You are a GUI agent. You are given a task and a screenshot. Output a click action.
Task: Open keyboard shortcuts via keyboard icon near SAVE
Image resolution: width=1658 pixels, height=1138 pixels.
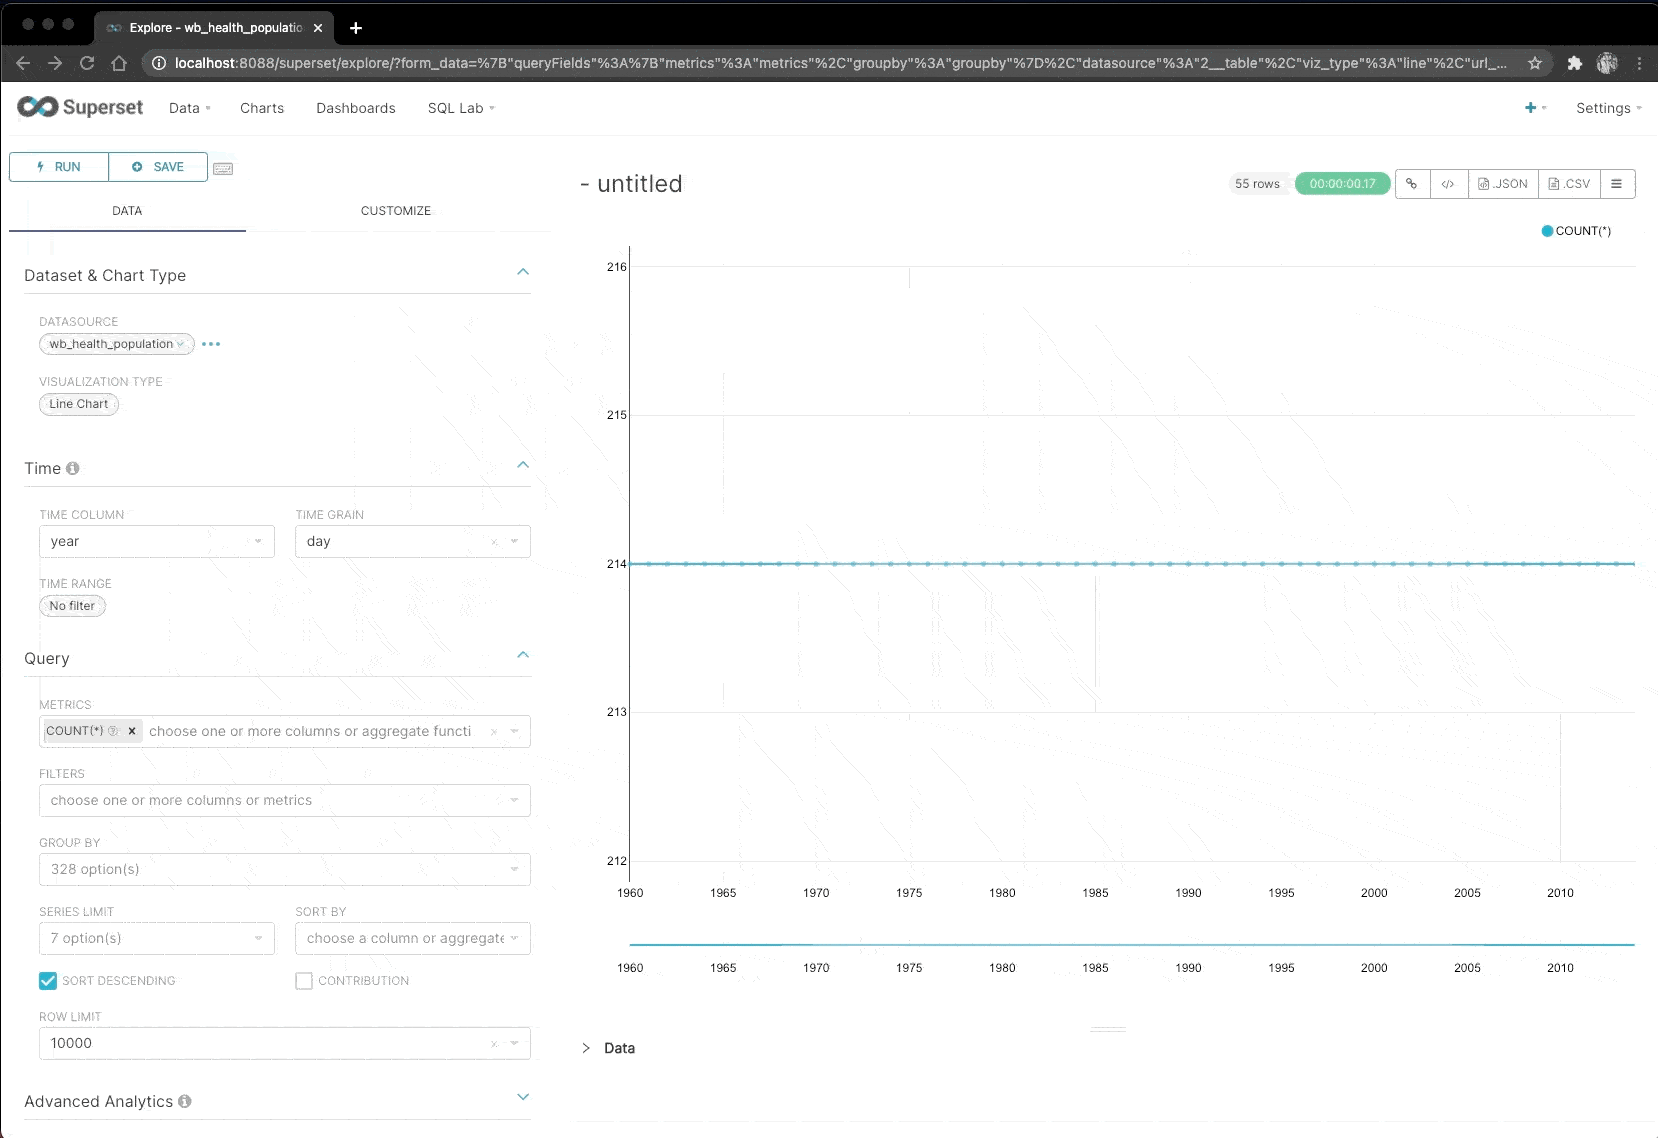click(222, 167)
